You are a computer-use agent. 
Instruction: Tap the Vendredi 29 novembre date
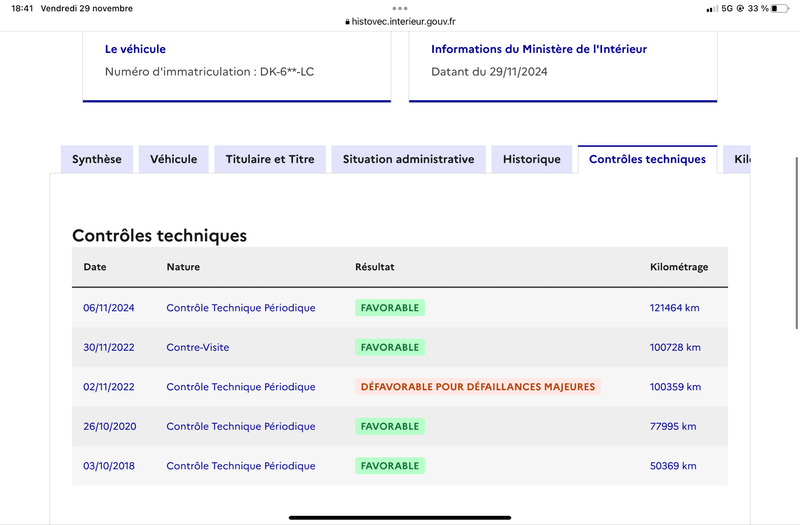(87, 8)
